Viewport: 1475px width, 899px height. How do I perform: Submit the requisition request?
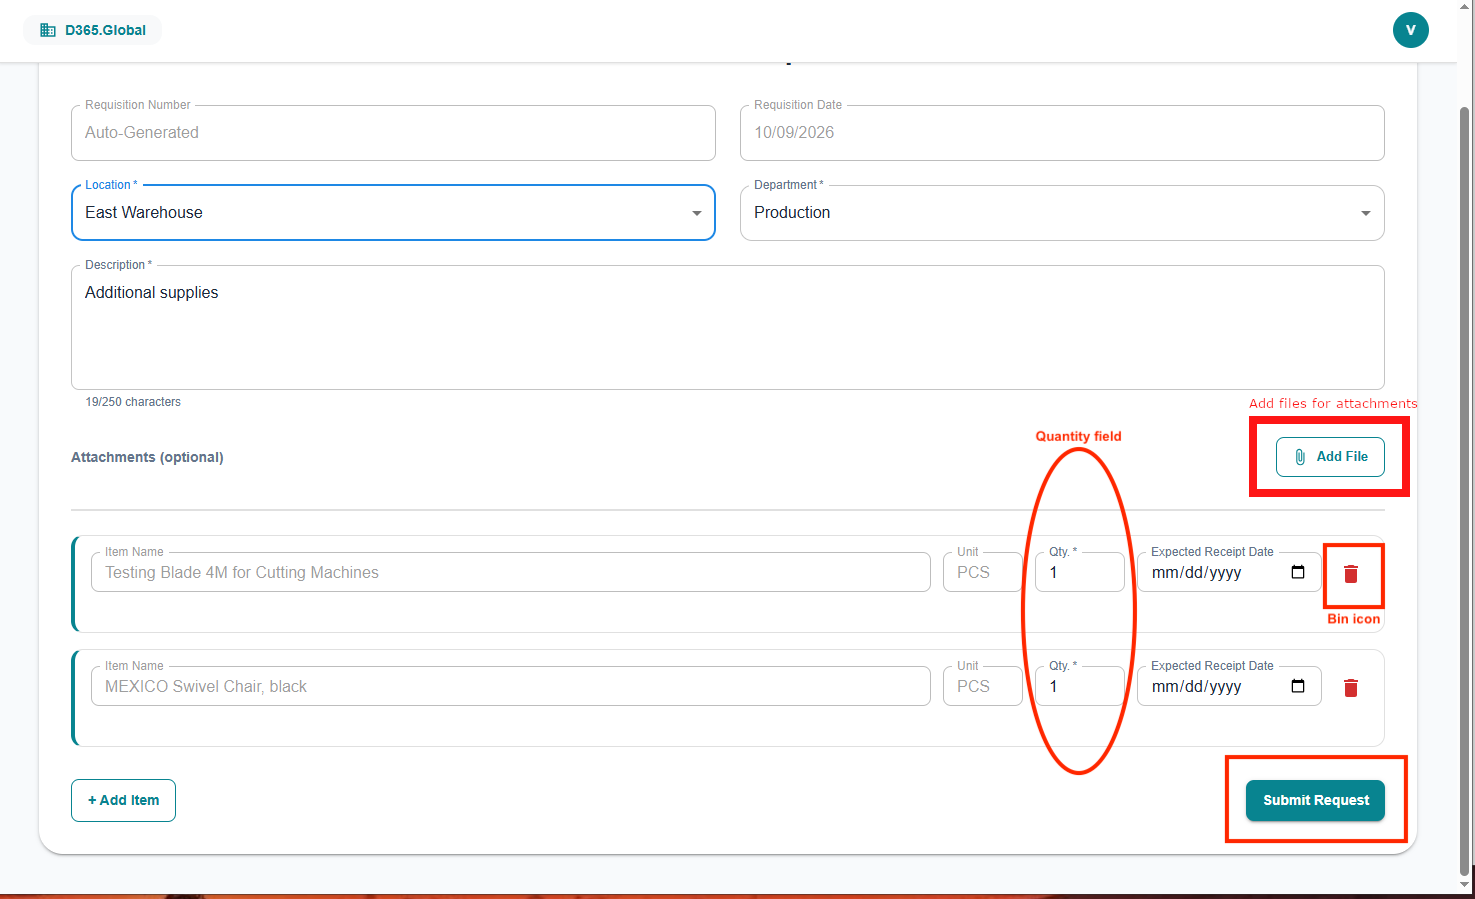click(x=1315, y=800)
